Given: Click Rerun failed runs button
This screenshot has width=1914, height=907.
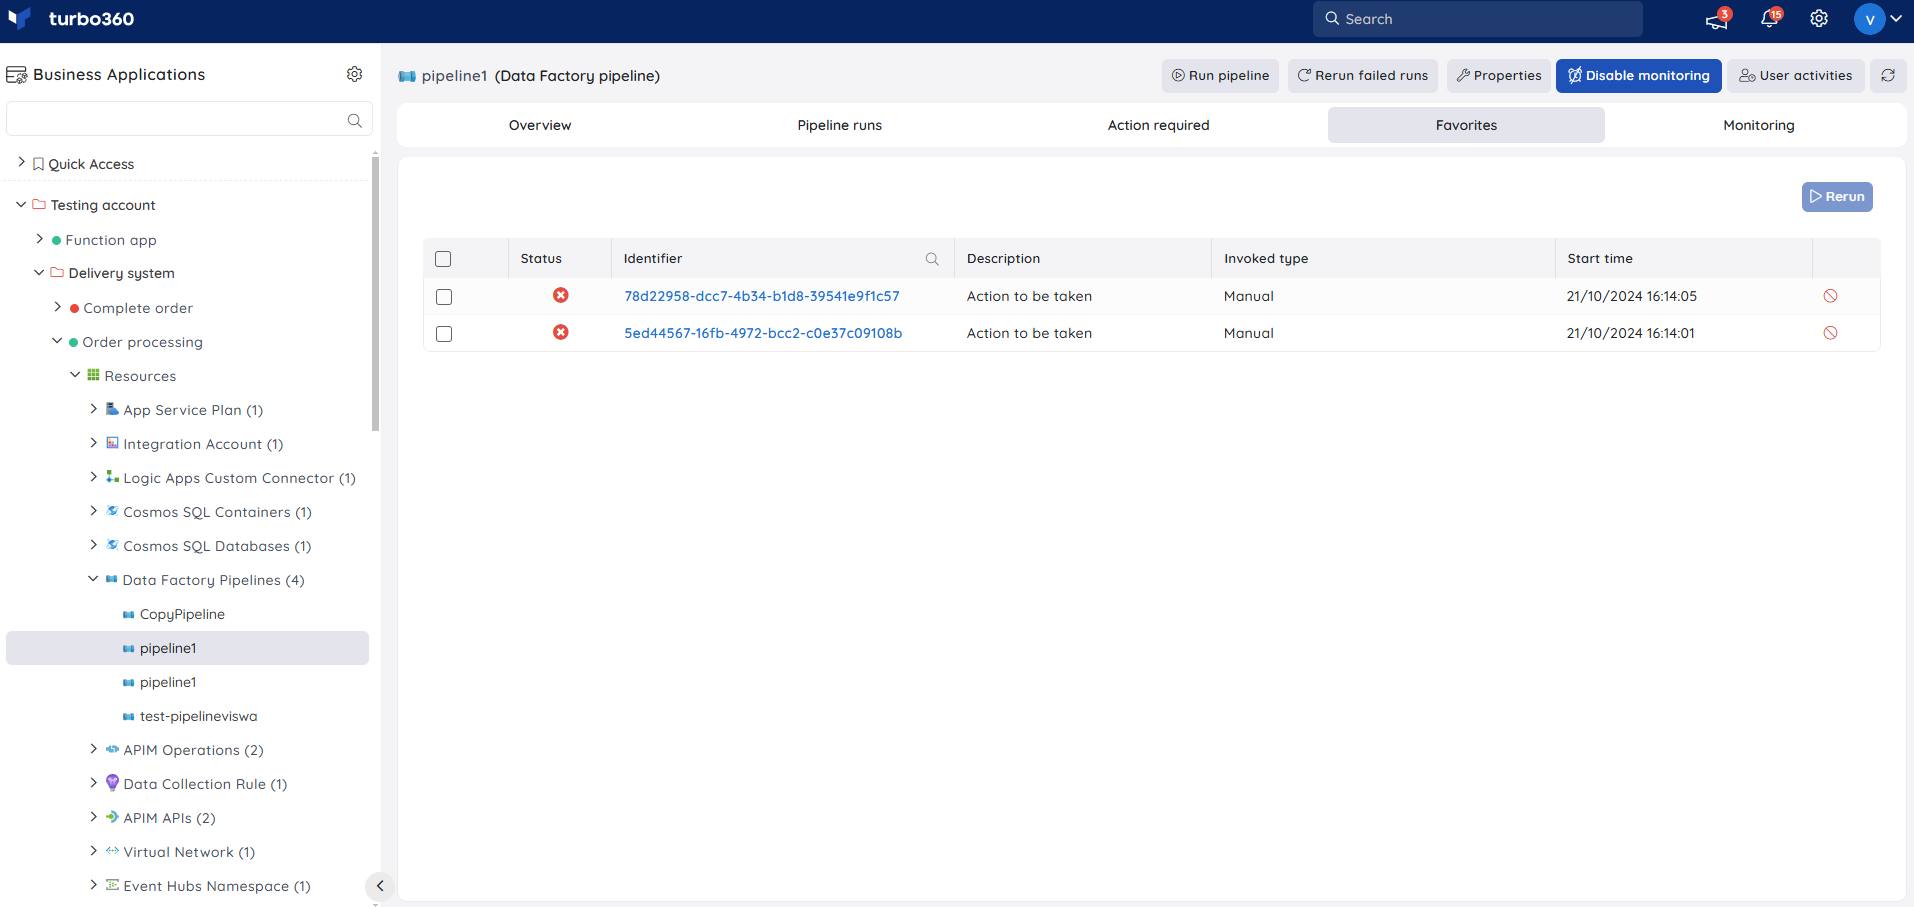Looking at the screenshot, I should pos(1363,76).
